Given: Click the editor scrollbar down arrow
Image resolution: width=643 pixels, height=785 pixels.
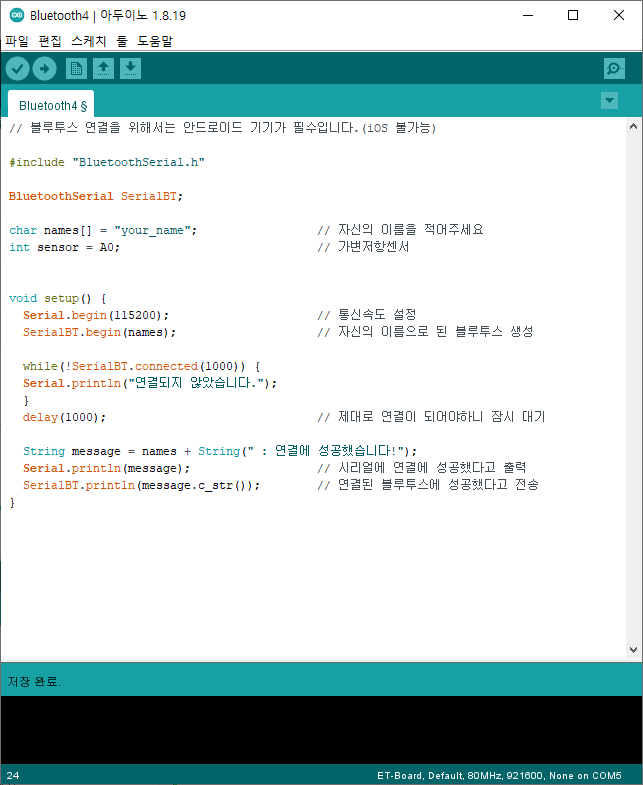Looking at the screenshot, I should [x=633, y=650].
